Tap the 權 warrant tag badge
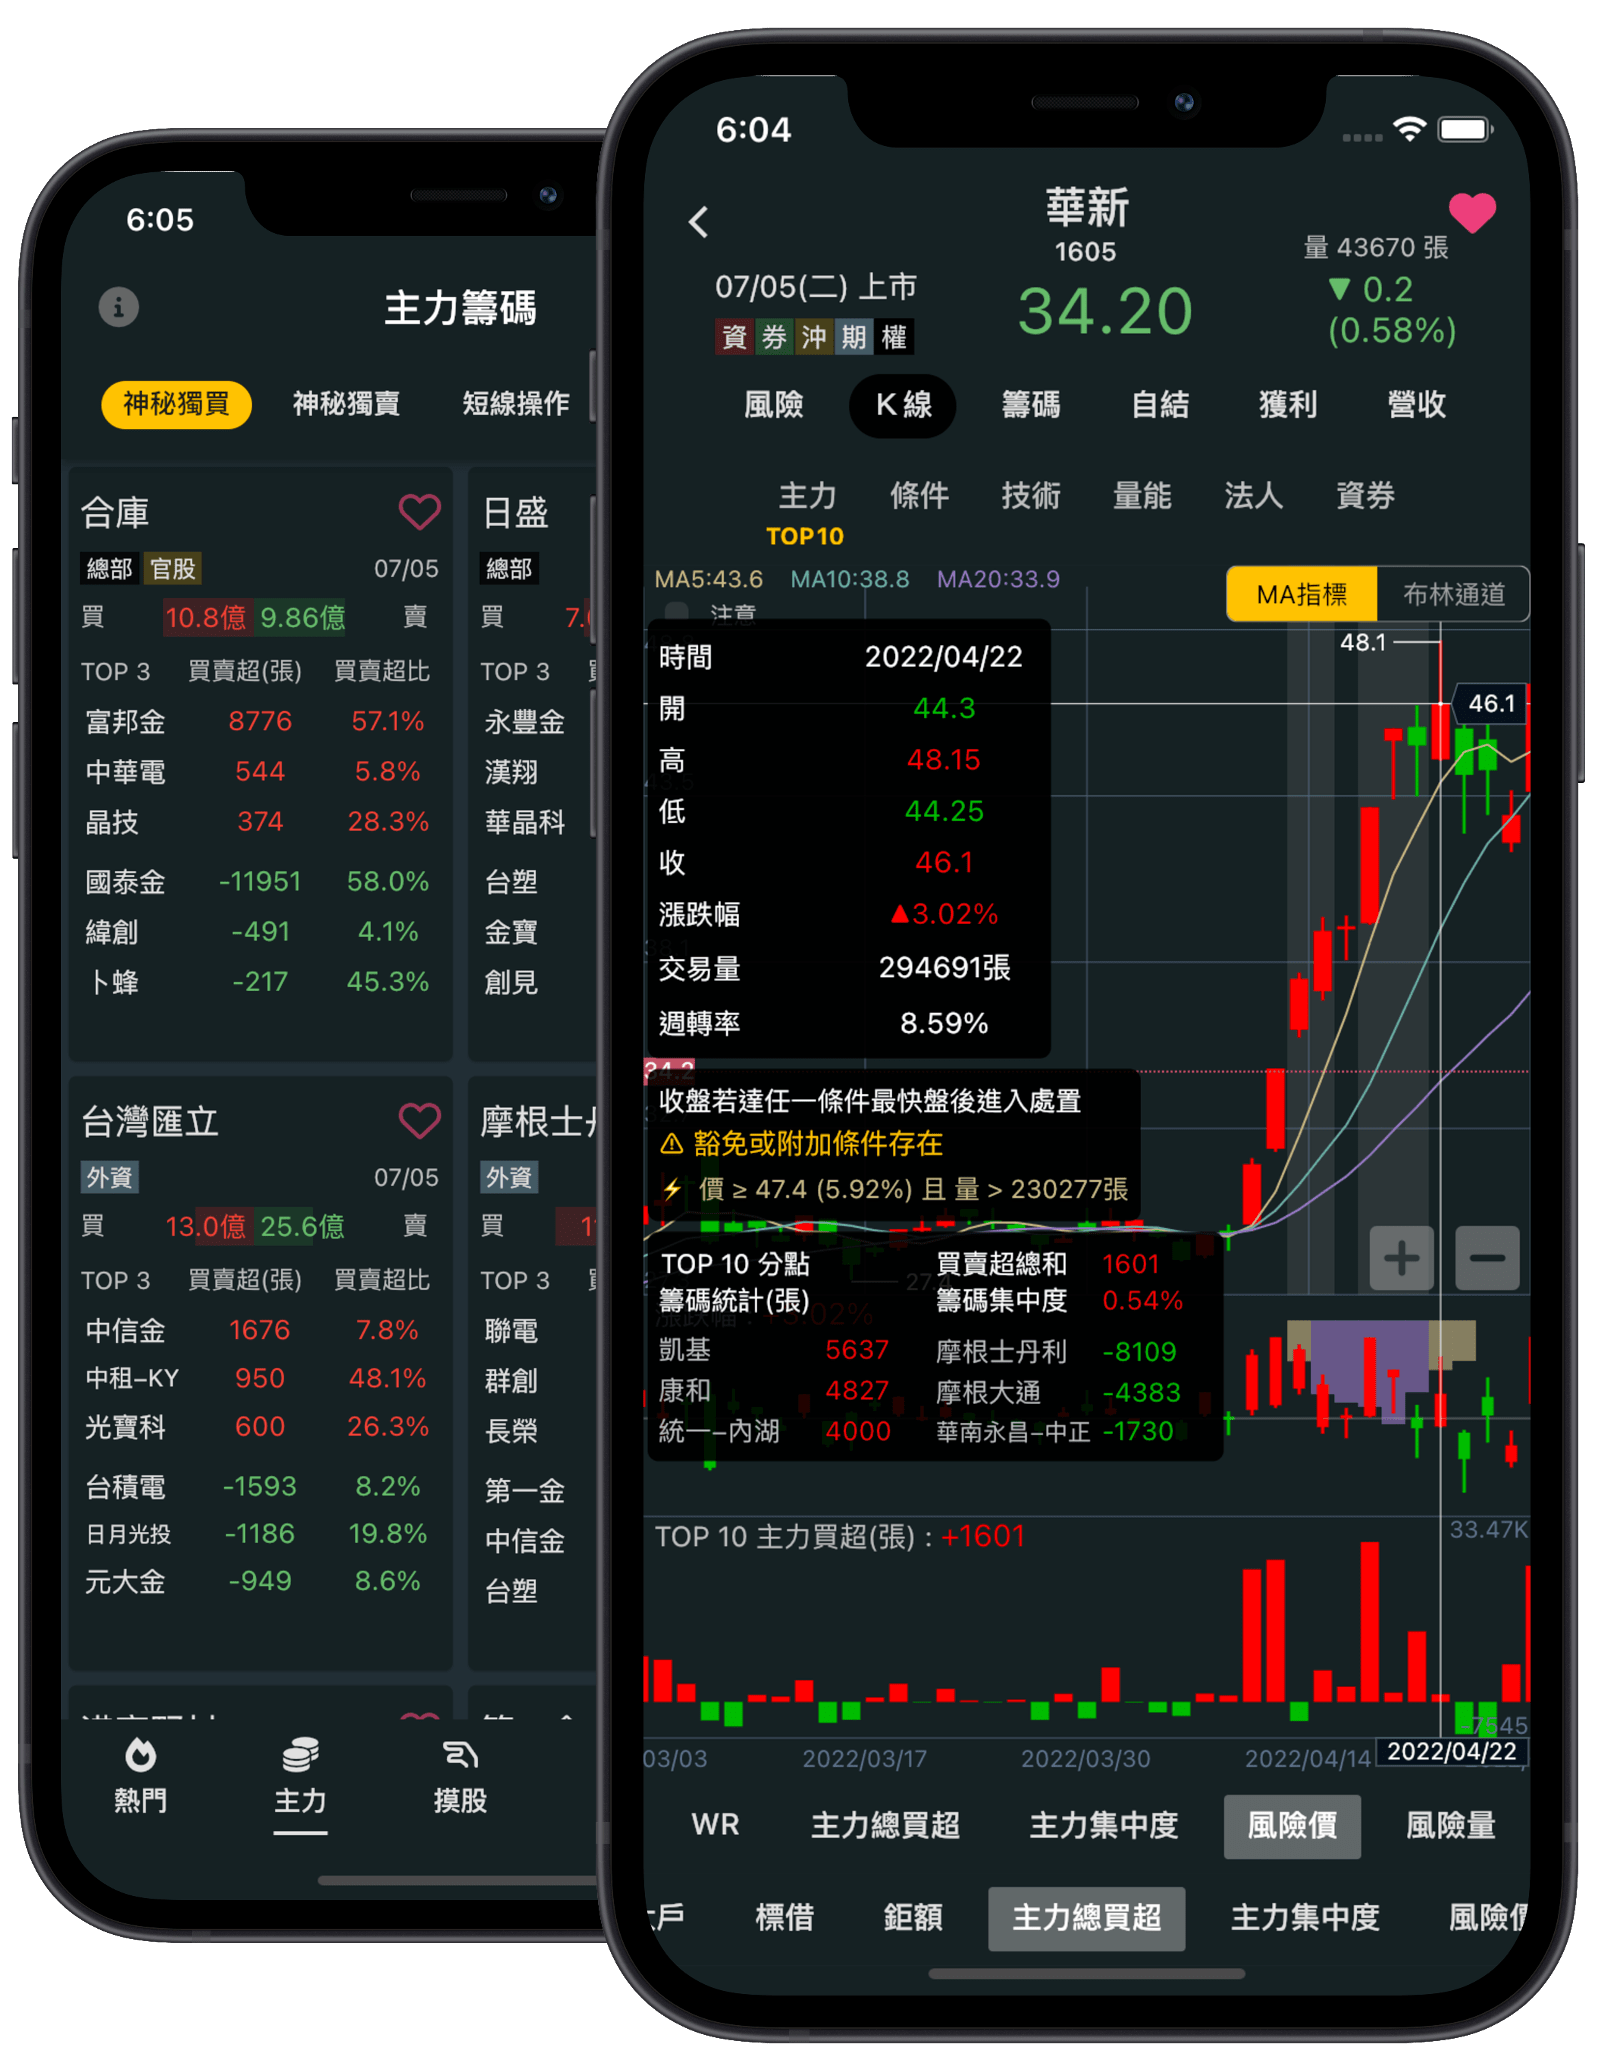 point(894,337)
